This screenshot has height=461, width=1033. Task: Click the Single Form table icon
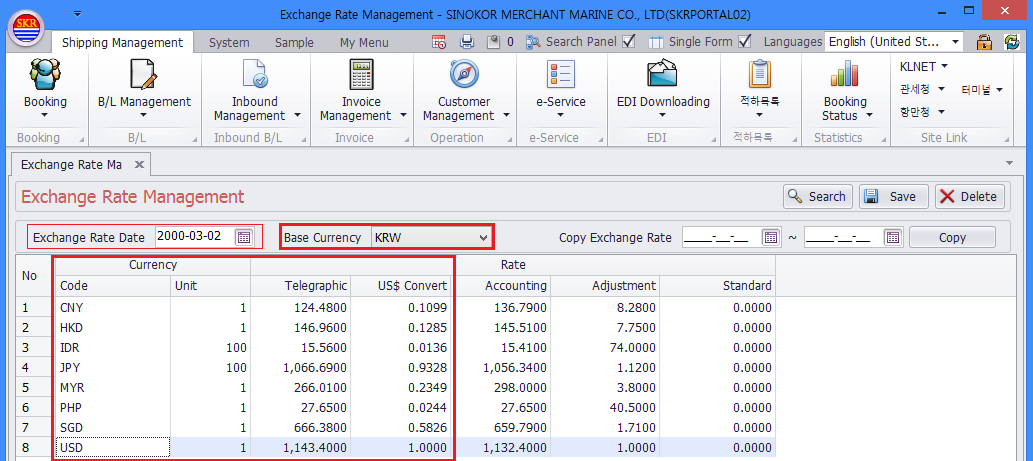tap(656, 42)
